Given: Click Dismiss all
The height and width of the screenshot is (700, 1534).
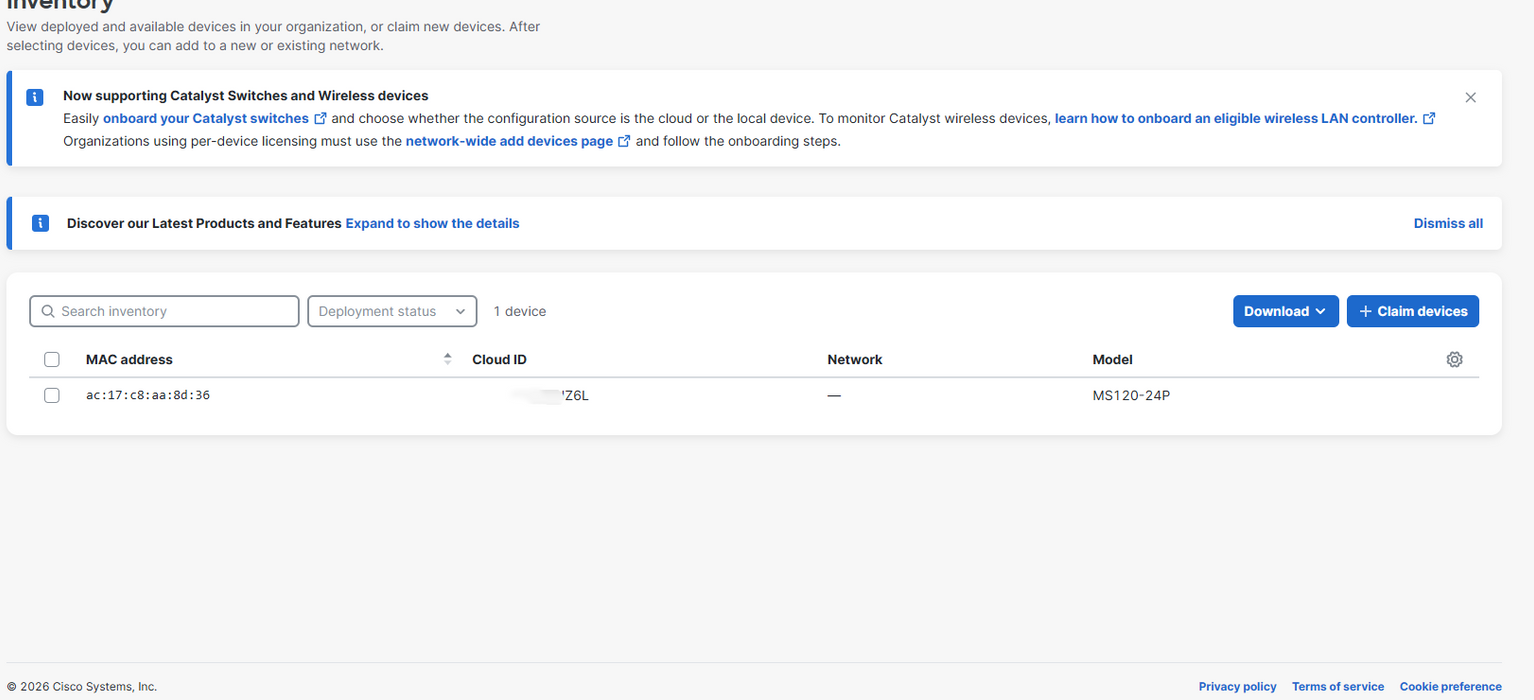Looking at the screenshot, I should (x=1448, y=223).
